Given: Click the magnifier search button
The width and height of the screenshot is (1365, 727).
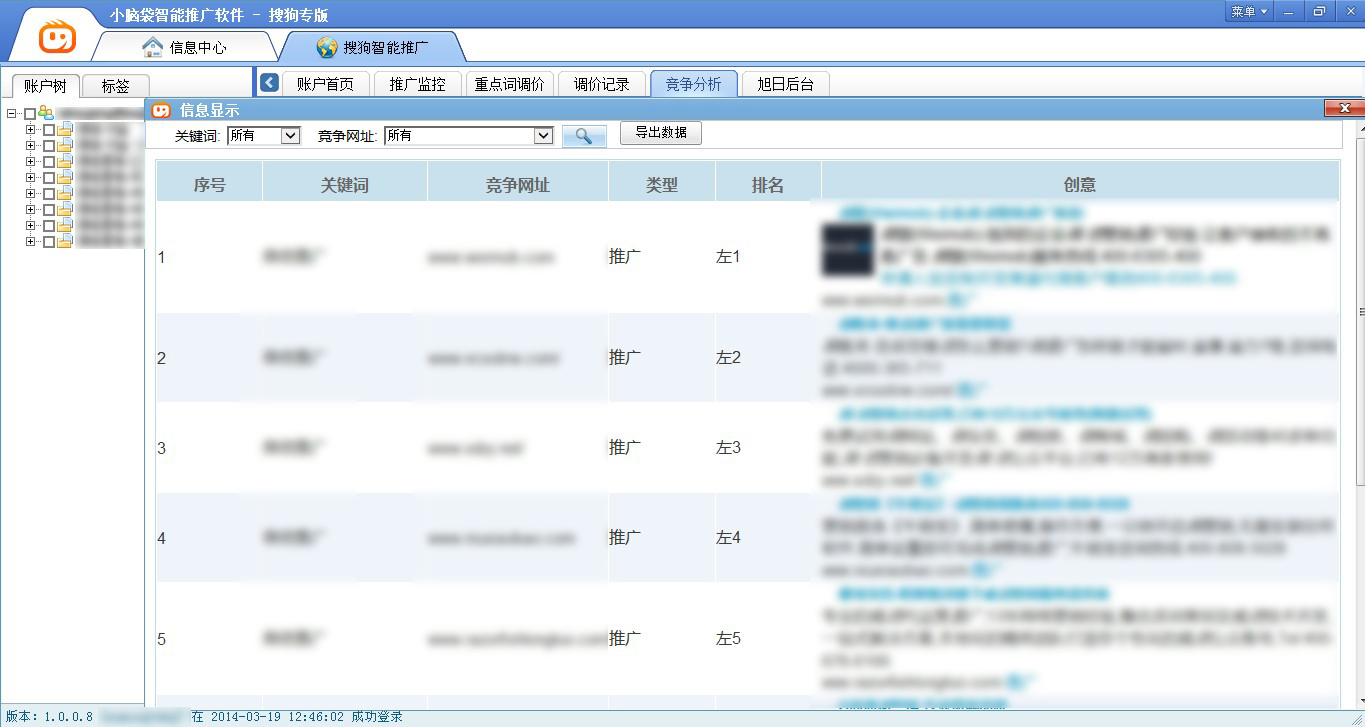Looking at the screenshot, I should click(x=584, y=136).
